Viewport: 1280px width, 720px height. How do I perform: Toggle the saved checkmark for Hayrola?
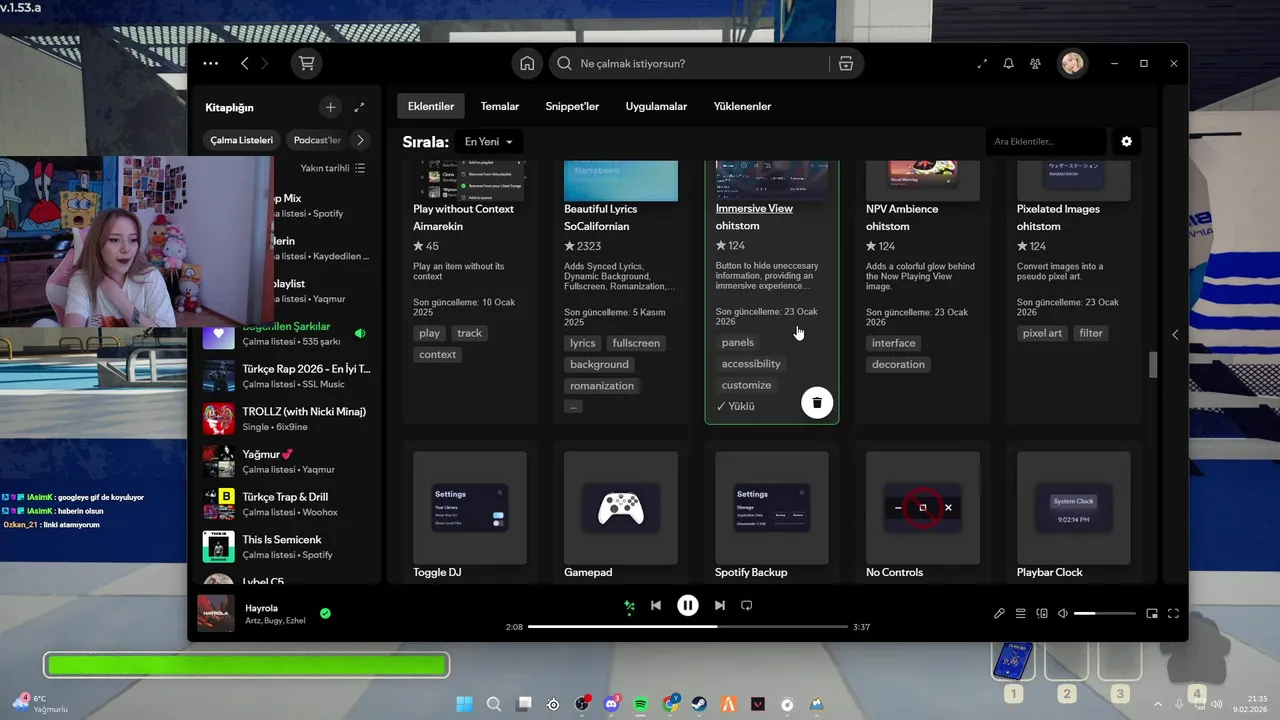click(x=325, y=613)
